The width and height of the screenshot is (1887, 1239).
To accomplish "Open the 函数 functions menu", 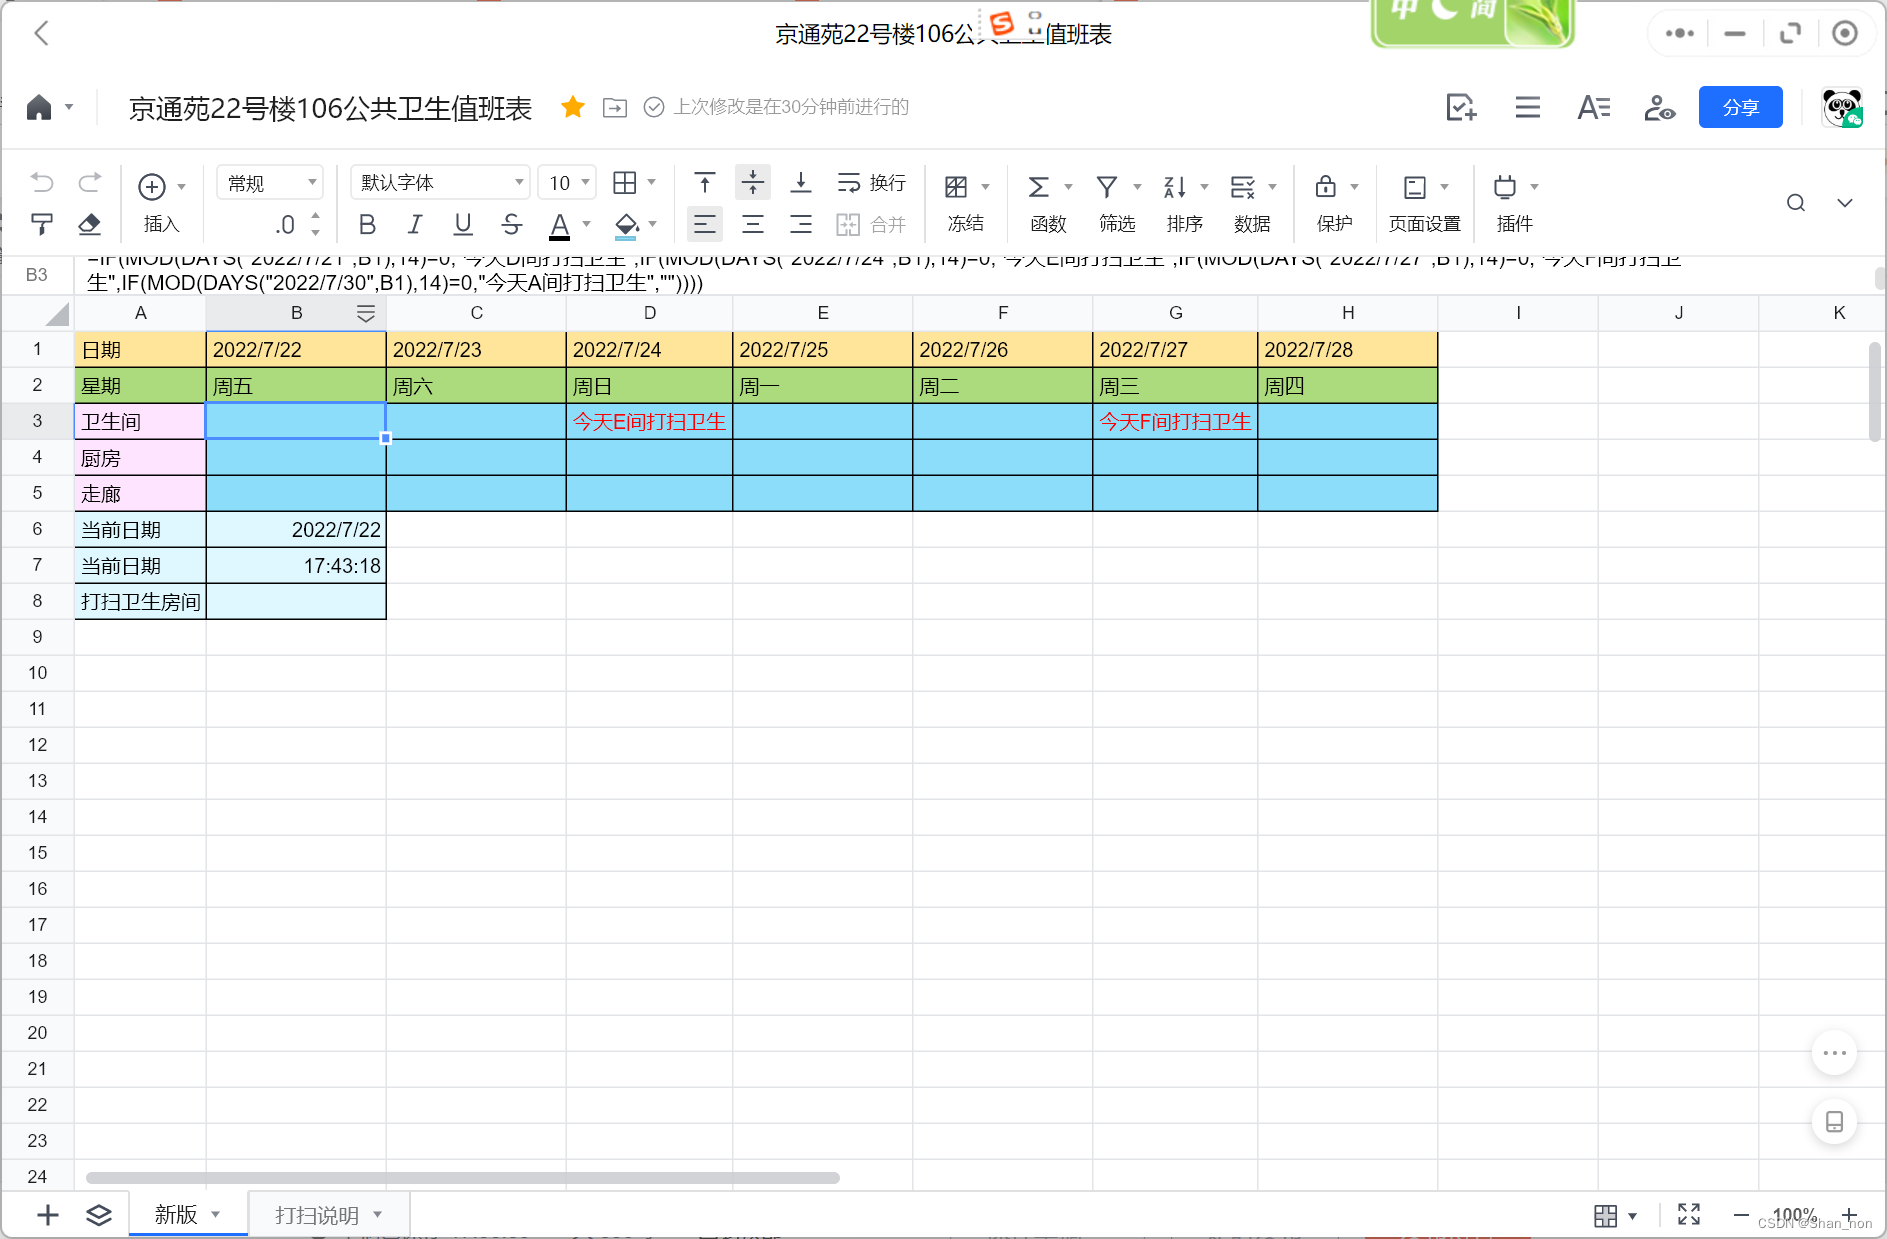I will (1048, 204).
